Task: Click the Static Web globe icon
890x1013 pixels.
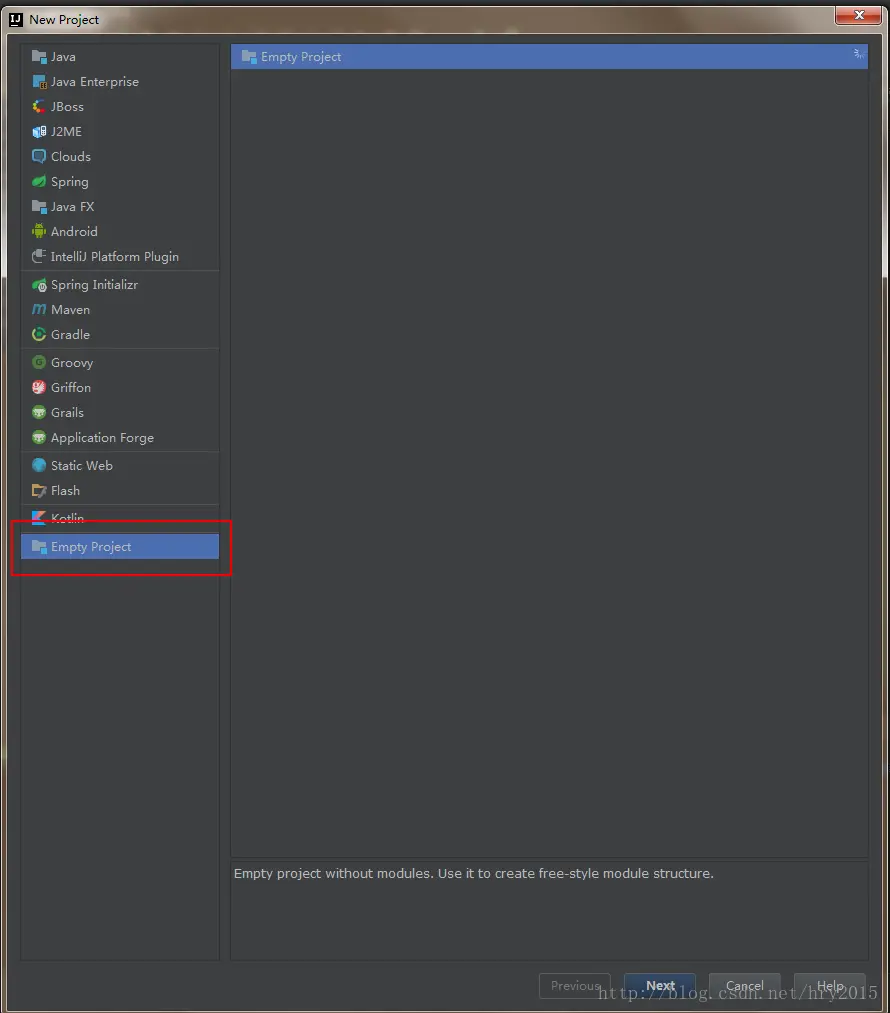Action: (39, 465)
